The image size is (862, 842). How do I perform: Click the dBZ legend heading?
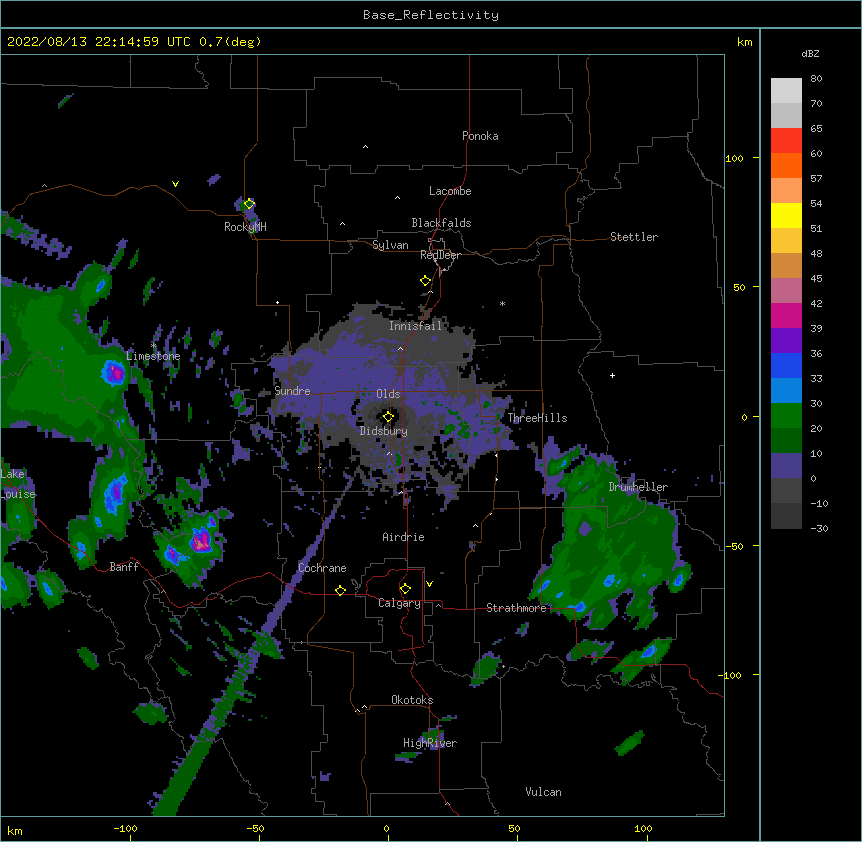[810, 53]
